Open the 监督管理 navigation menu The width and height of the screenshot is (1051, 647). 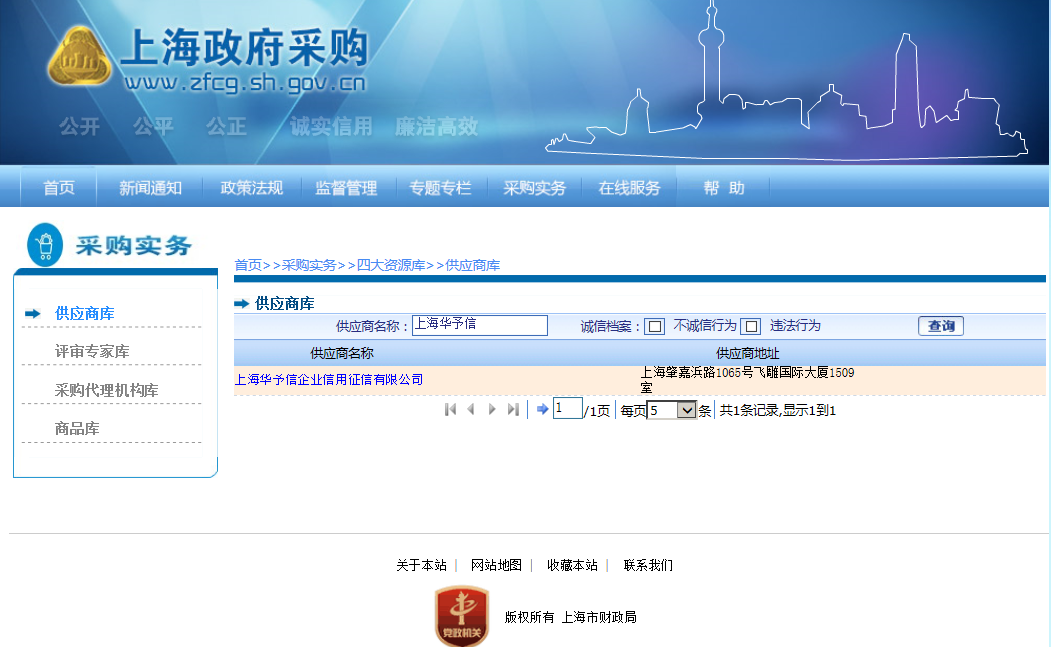click(x=346, y=188)
